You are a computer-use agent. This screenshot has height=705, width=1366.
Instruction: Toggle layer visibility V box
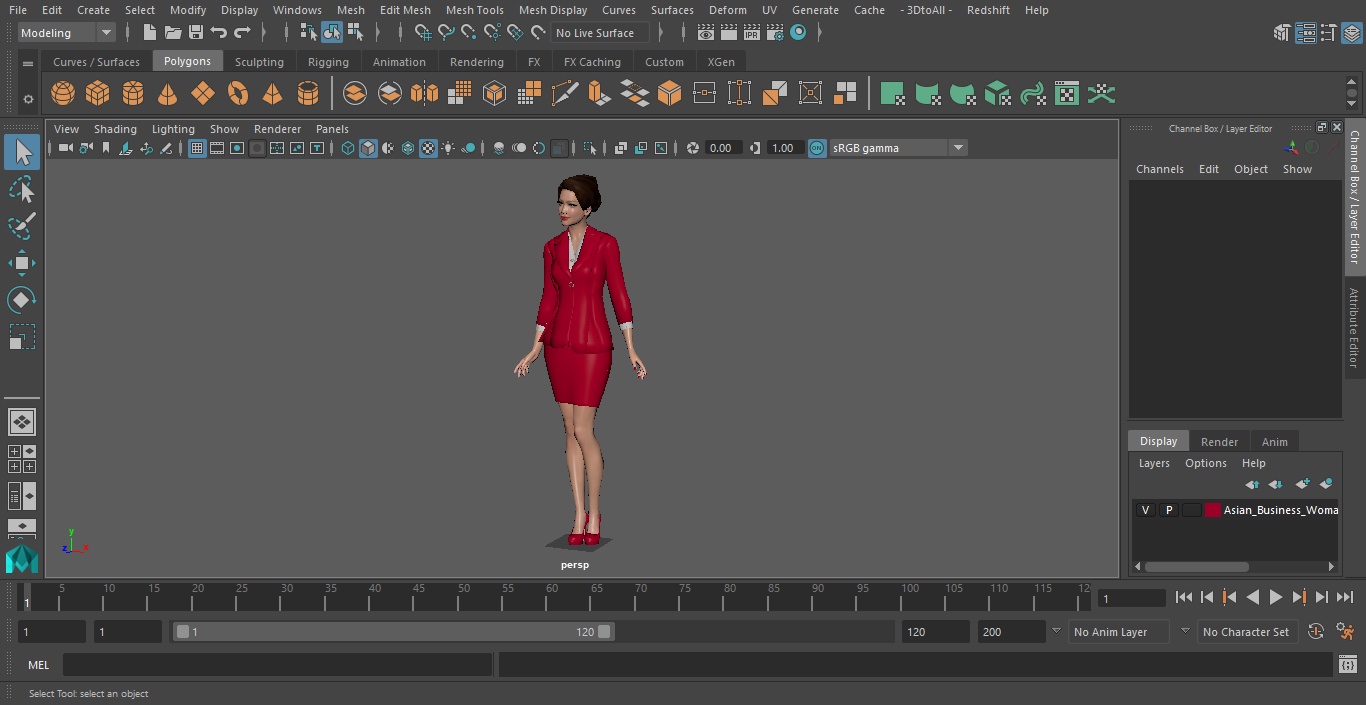point(1145,510)
